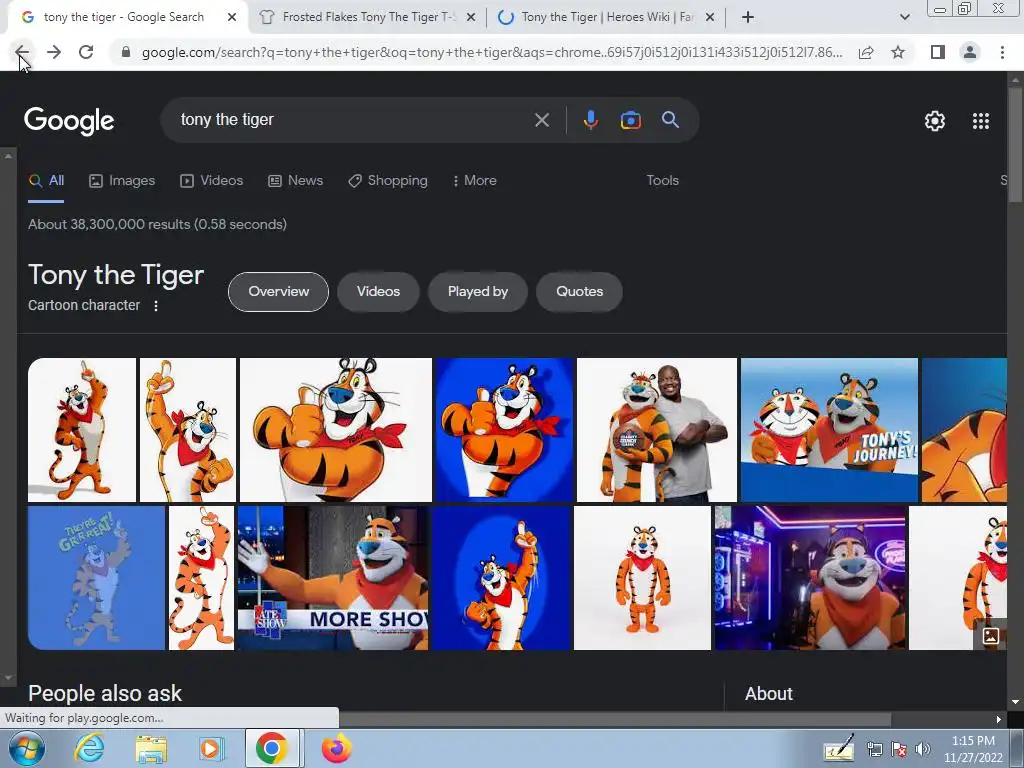Open the large thumbs-up Tony image on white
Viewport: 1024px width, 768px height.
(x=336, y=430)
